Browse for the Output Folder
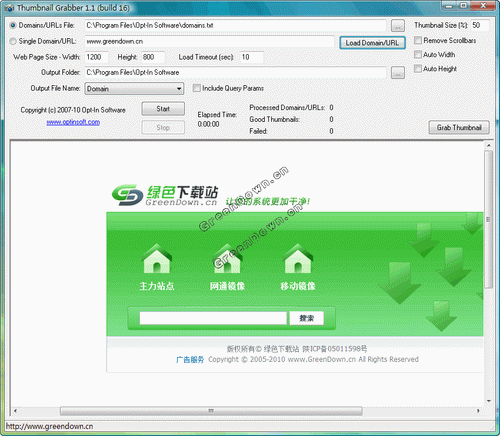Screen dimensions: 500x436 (x=398, y=73)
